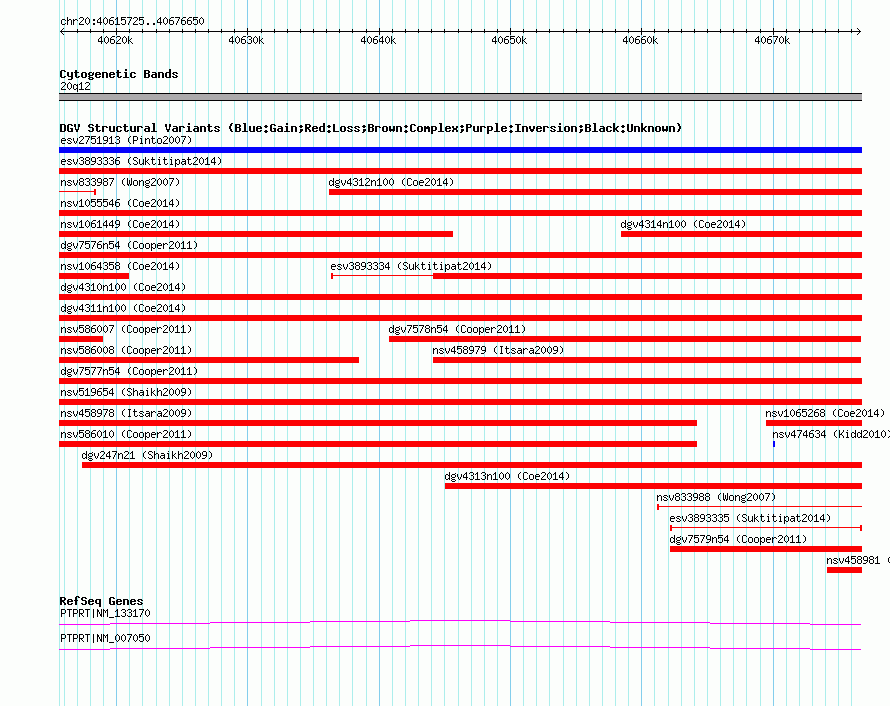
Task: Click the 40620k ruler label
Action: click(x=115, y=40)
